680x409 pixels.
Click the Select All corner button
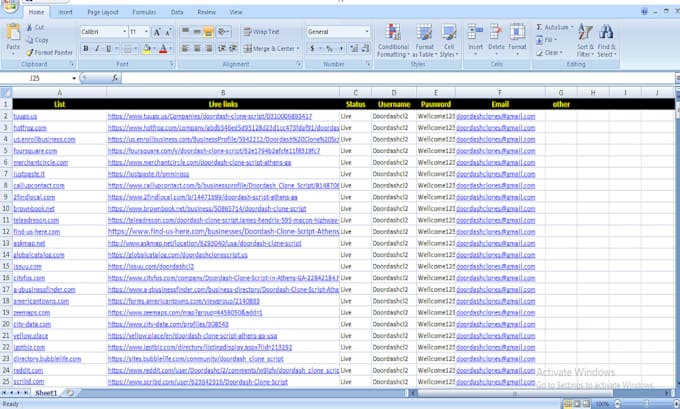6,92
